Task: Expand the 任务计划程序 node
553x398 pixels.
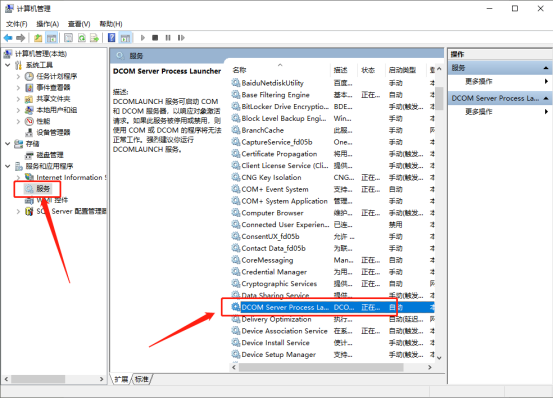Action: coord(18,76)
